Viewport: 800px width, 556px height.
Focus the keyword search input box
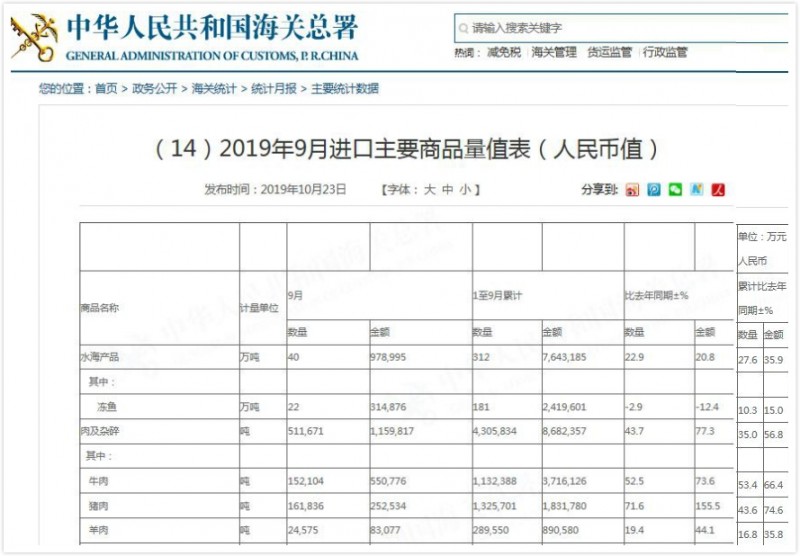tap(620, 29)
